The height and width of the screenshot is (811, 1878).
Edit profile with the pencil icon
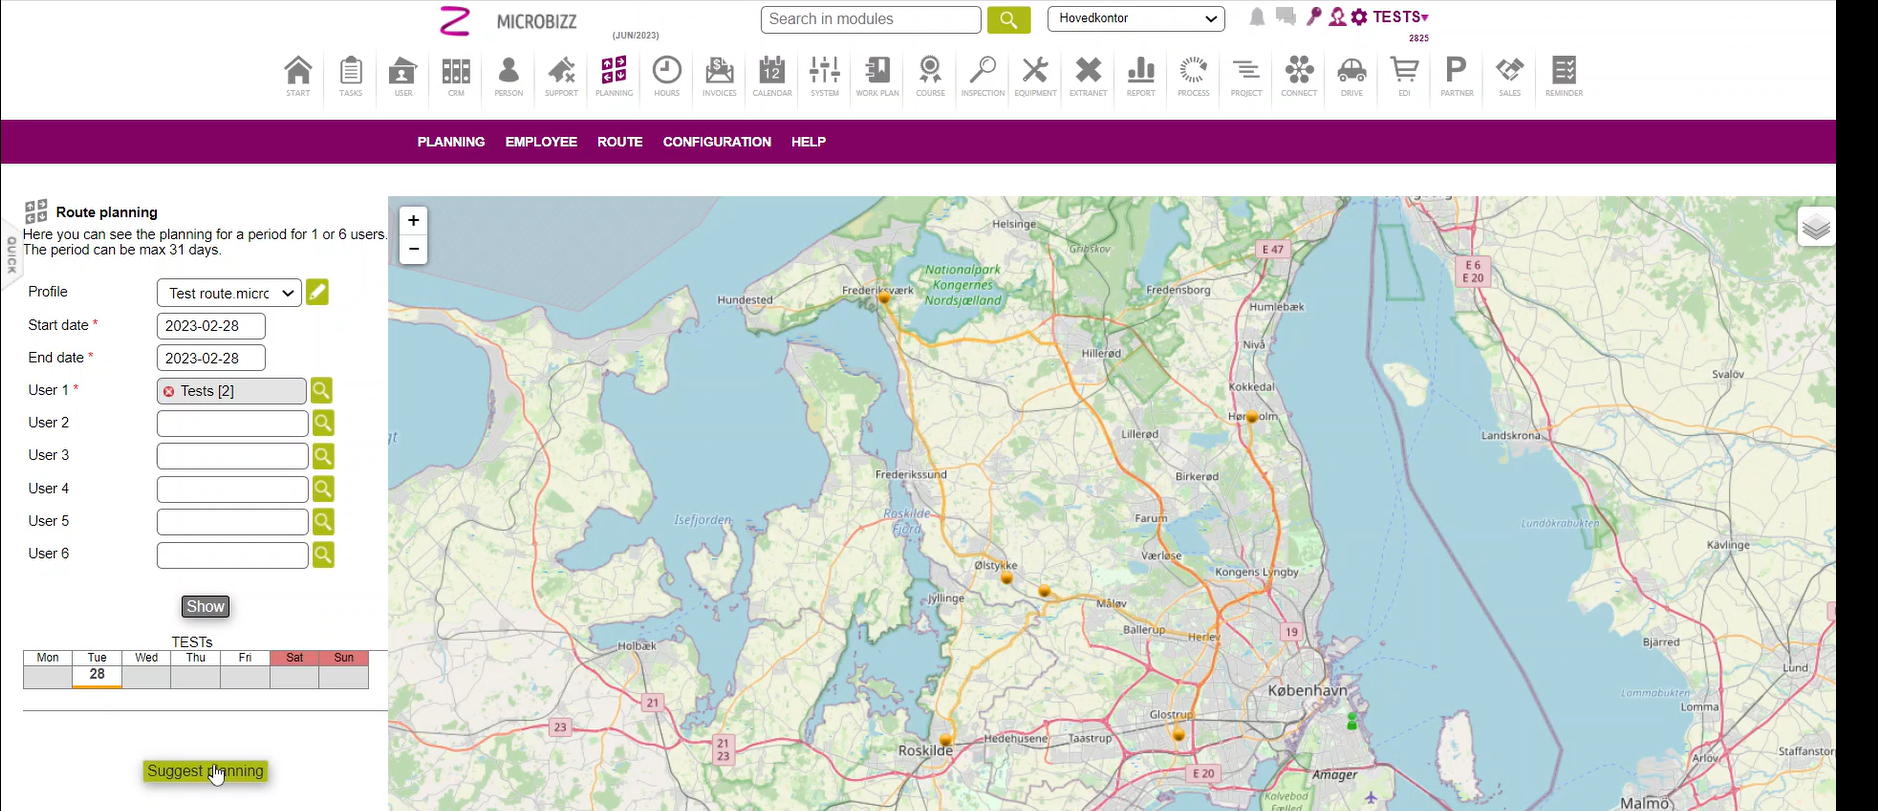point(317,292)
